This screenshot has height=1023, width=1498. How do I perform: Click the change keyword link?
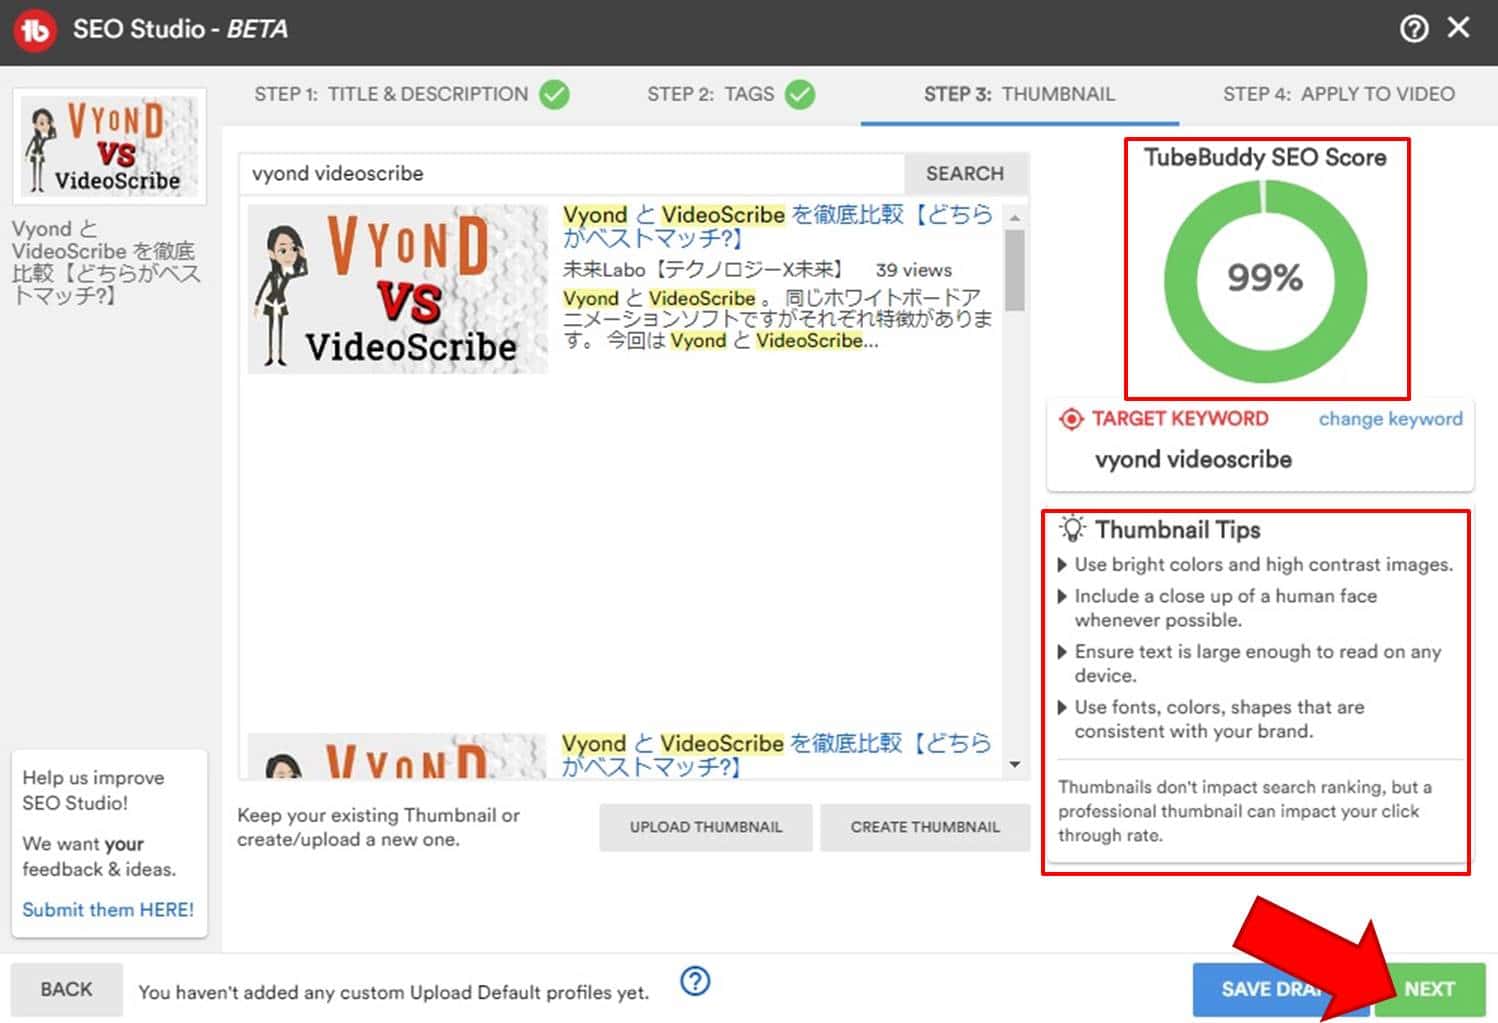tap(1390, 419)
